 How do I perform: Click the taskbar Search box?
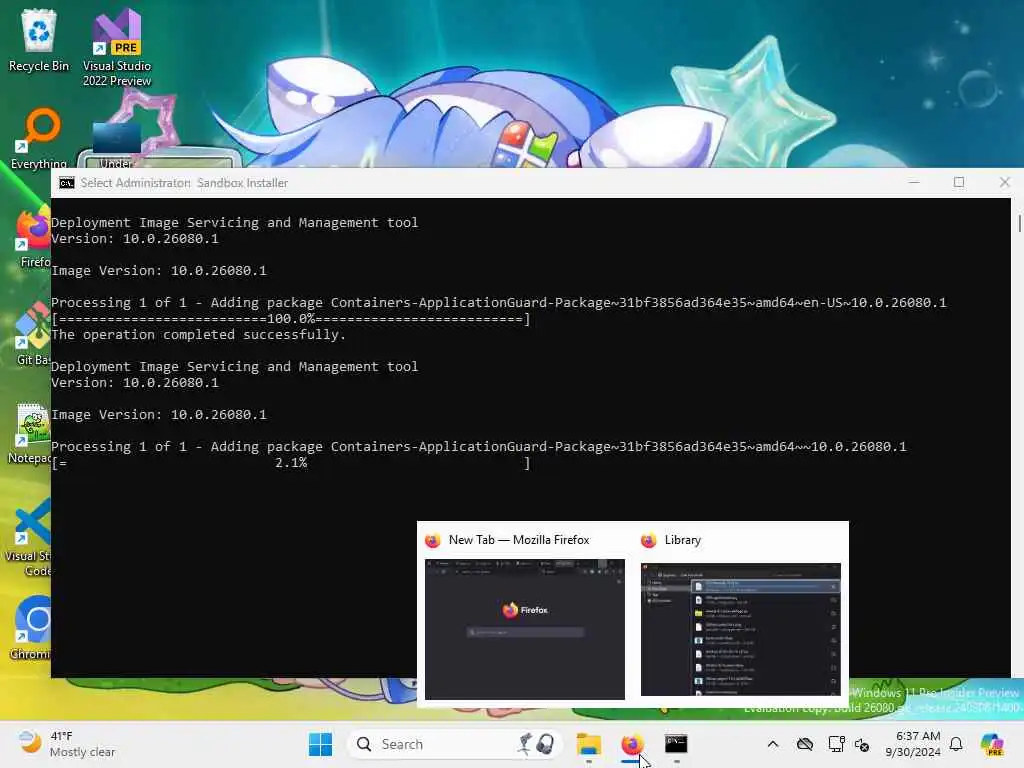click(x=454, y=744)
